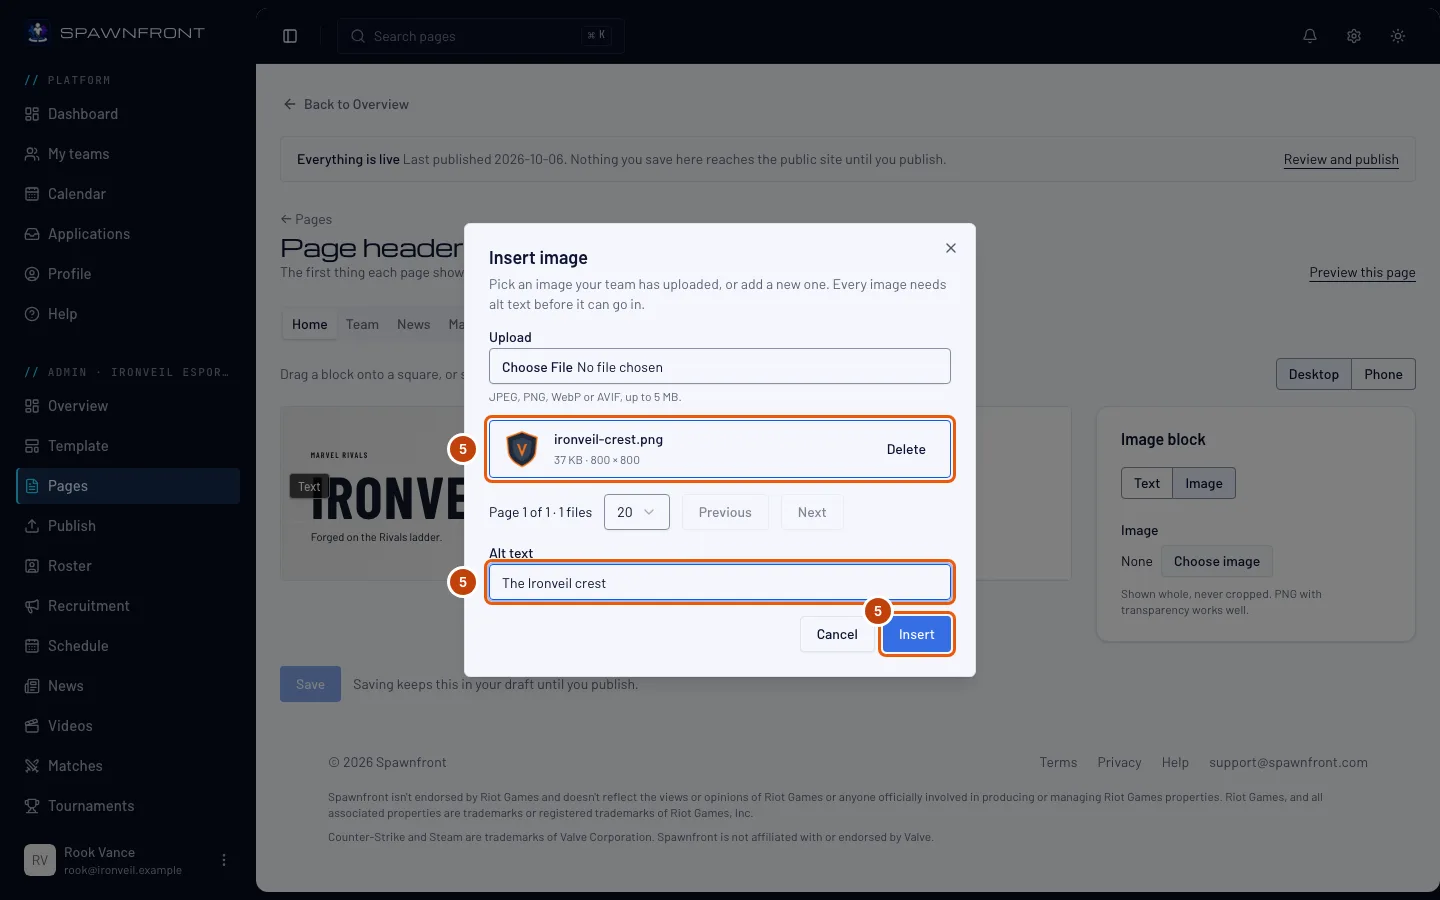Open Publish in admin sidebar

coord(128,526)
